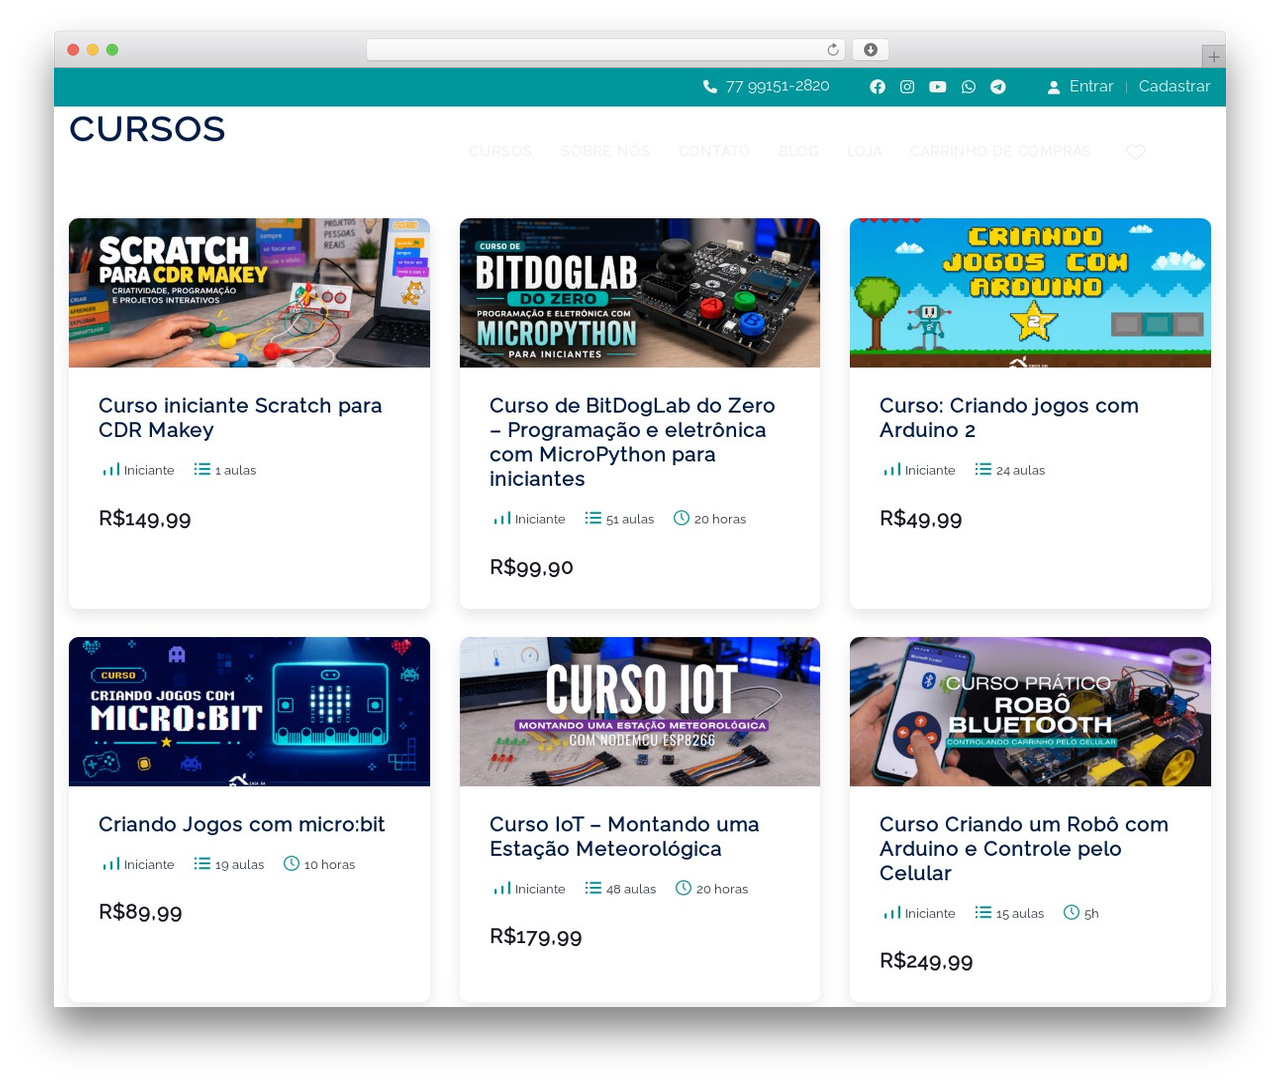Open the wishlist heart icon
Screen dimensions: 1280x1084
[1136, 152]
